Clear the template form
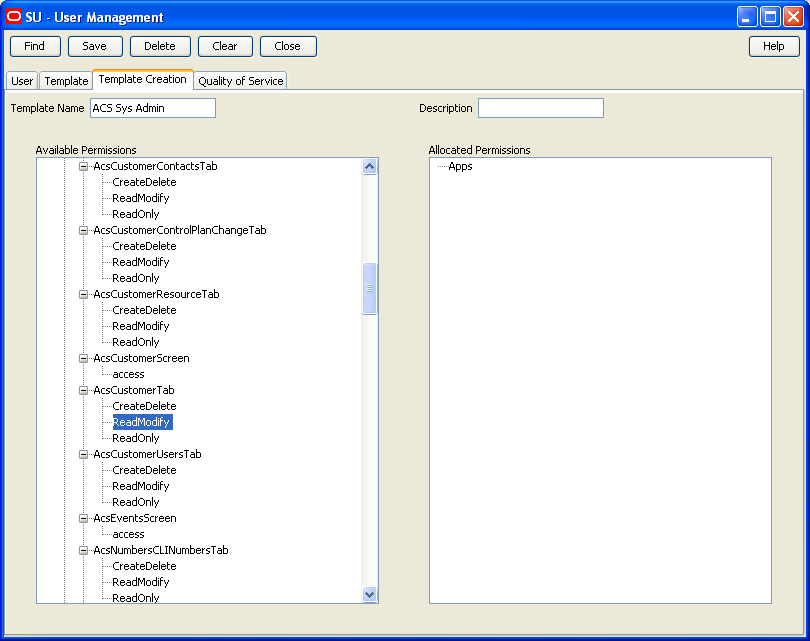810x641 pixels. pos(224,46)
